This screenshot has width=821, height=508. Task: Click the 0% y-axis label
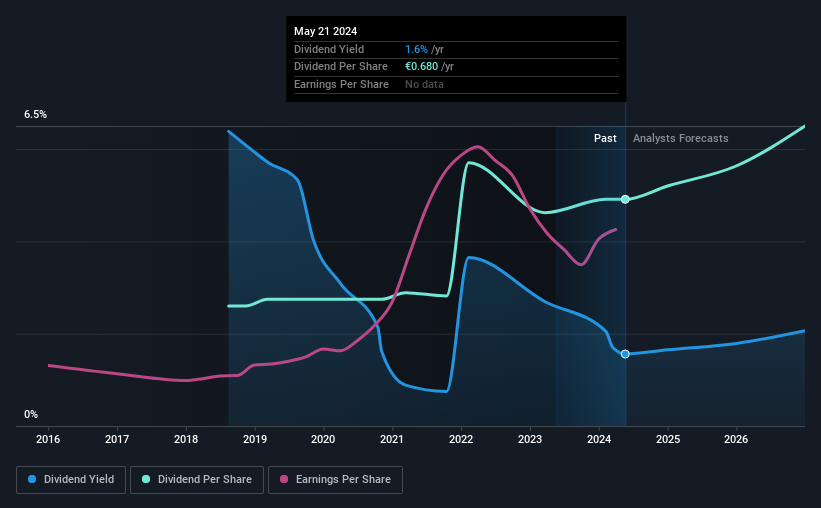[x=31, y=414]
